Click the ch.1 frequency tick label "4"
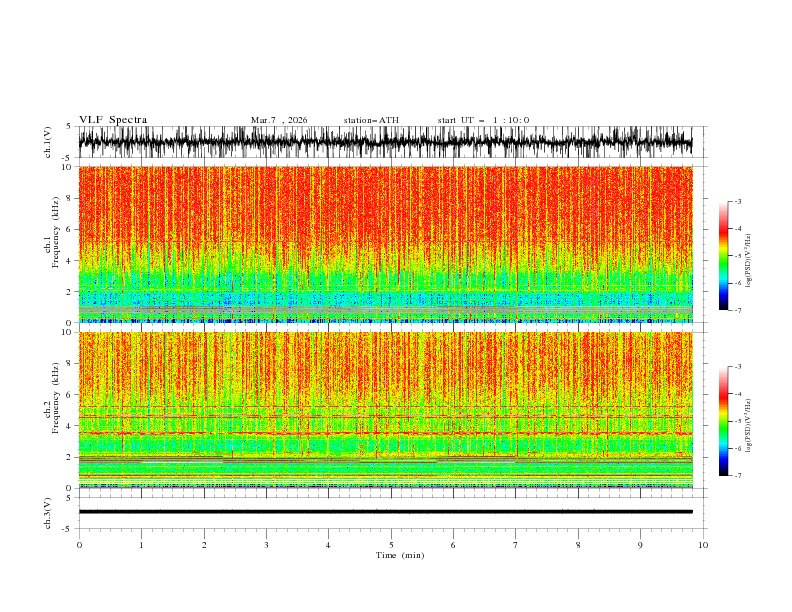This screenshot has height=612, width=792. tap(69, 261)
